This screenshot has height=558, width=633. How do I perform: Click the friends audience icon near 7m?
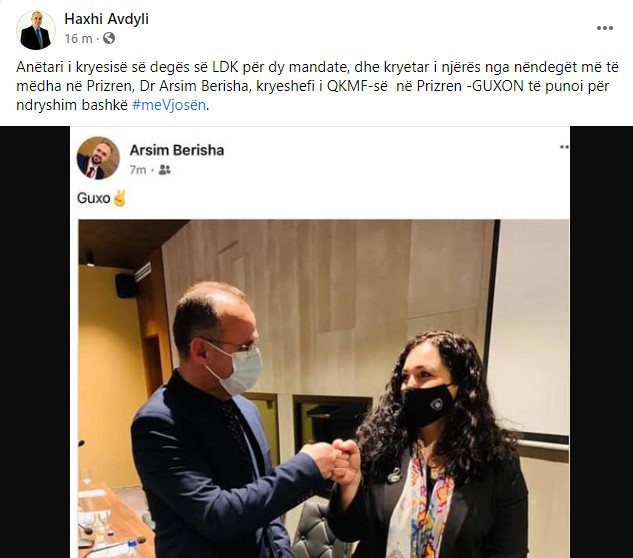(x=164, y=170)
